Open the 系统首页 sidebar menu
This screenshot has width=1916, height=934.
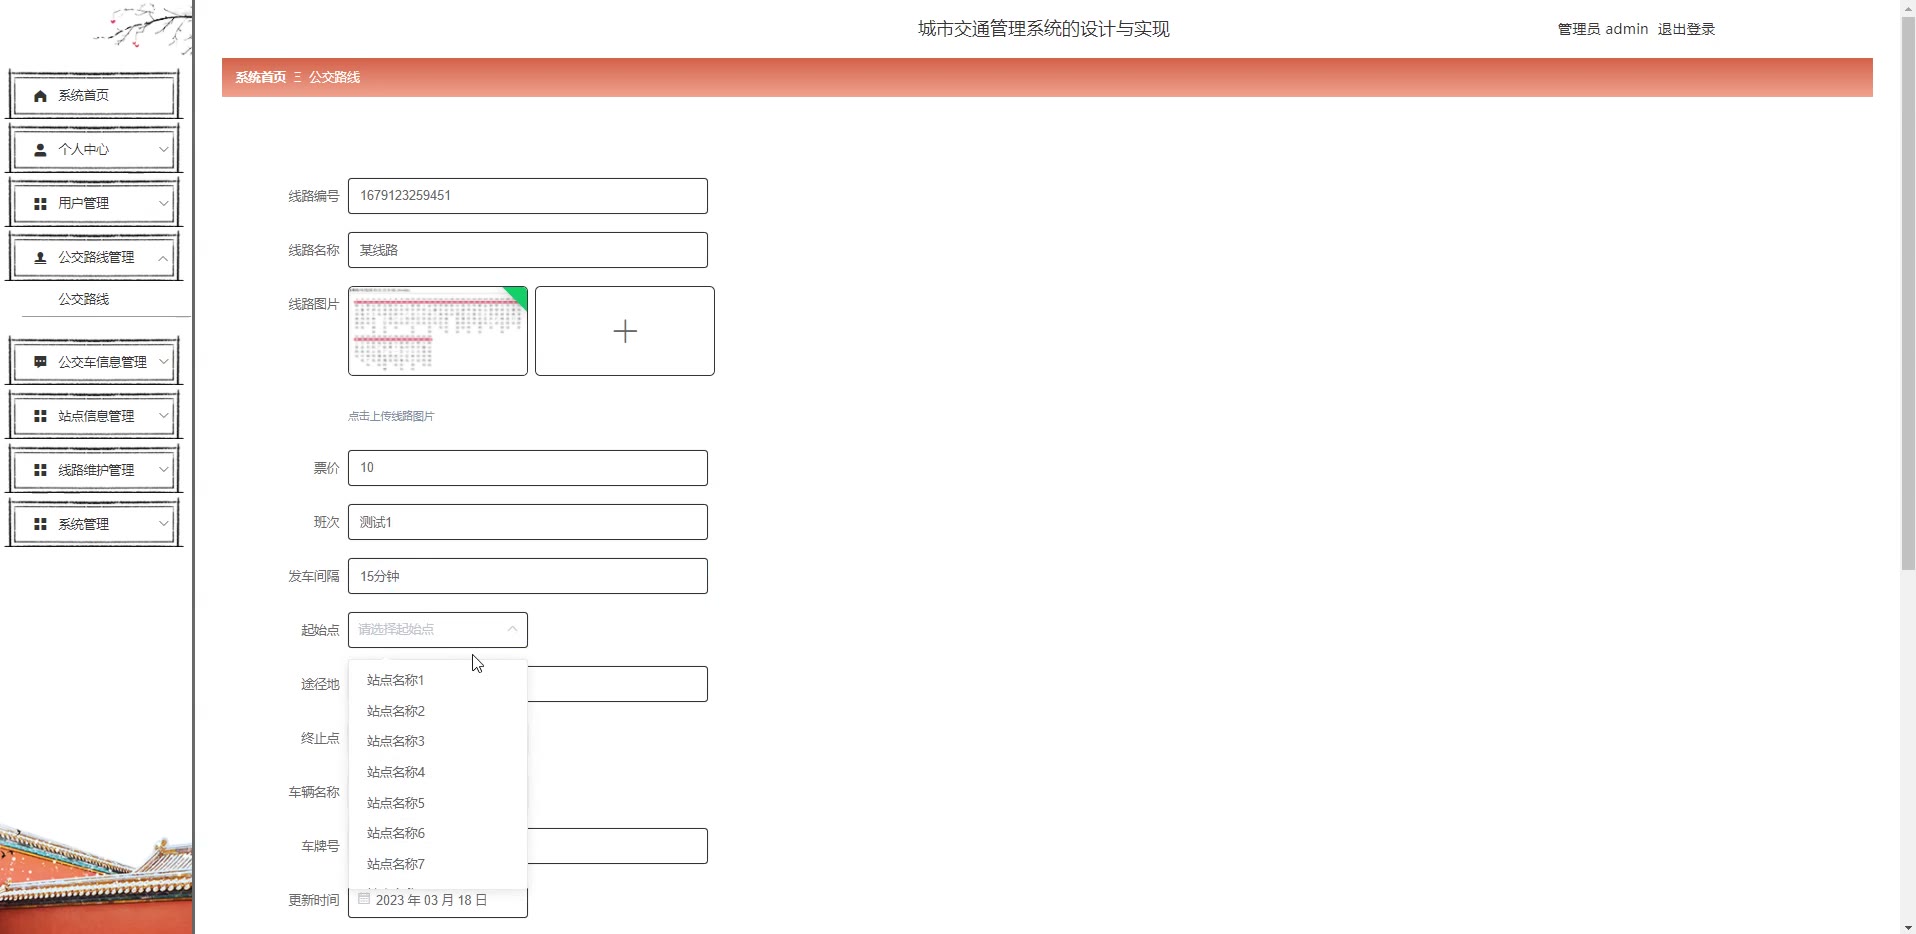[94, 96]
